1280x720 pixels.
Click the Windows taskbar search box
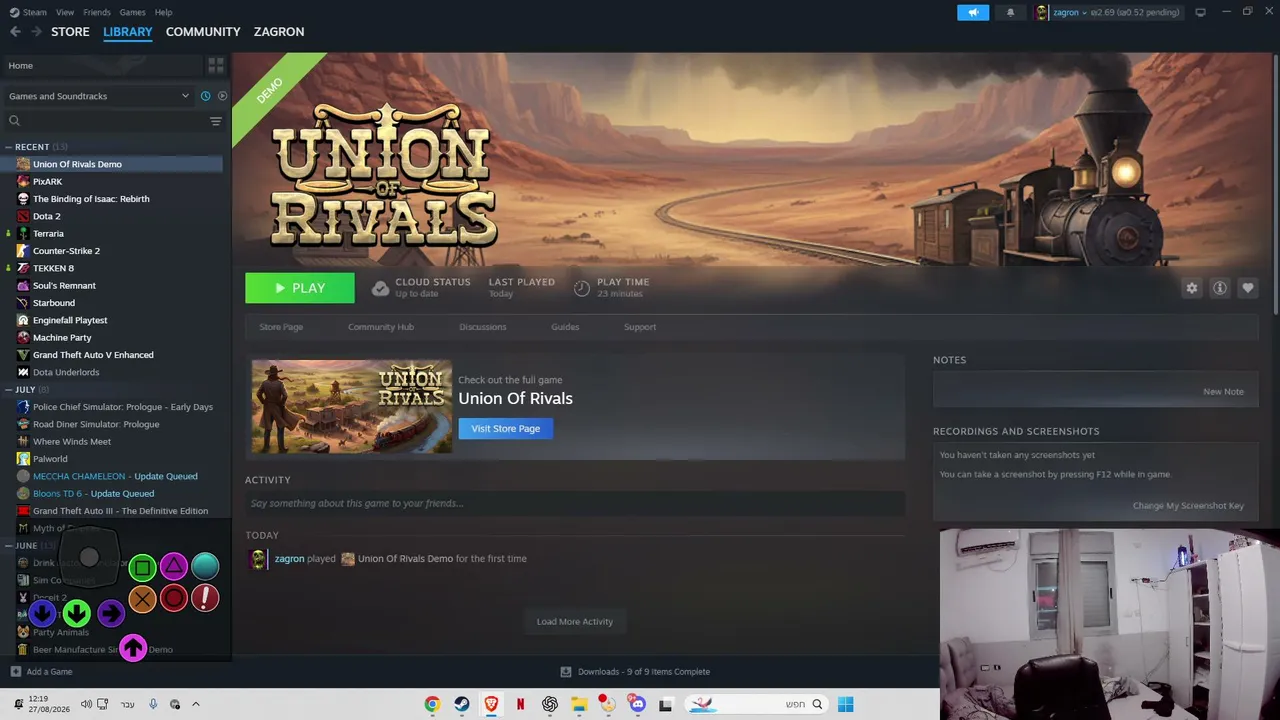click(x=758, y=704)
